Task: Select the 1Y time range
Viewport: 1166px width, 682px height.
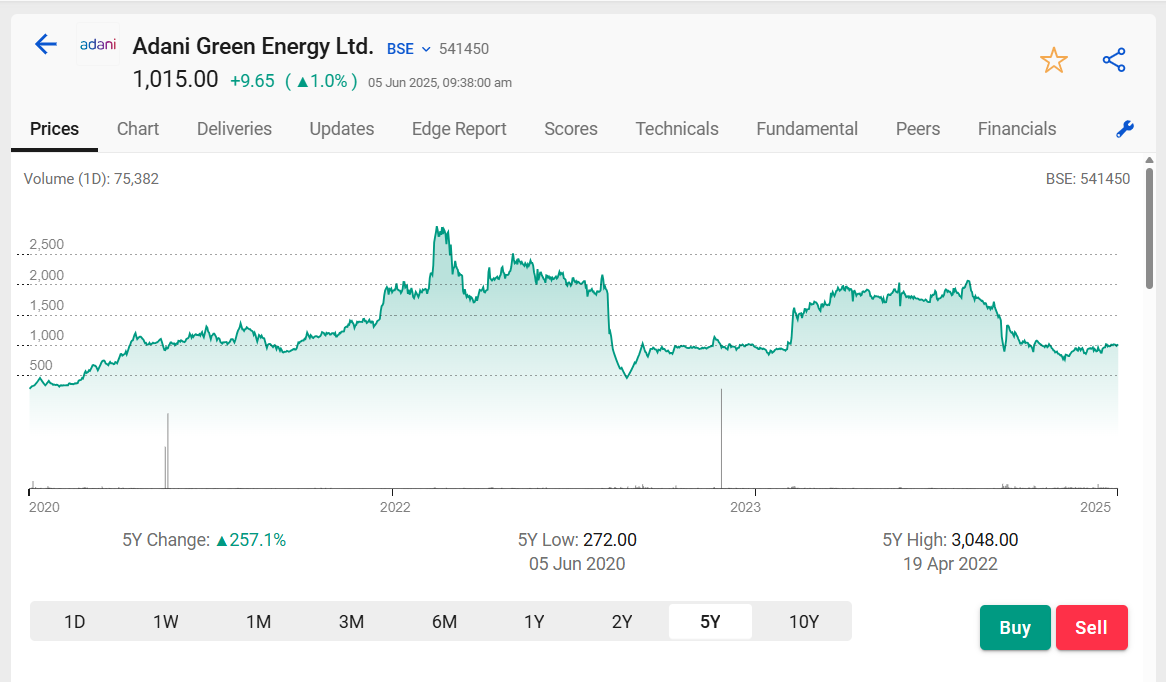Action: (x=534, y=621)
